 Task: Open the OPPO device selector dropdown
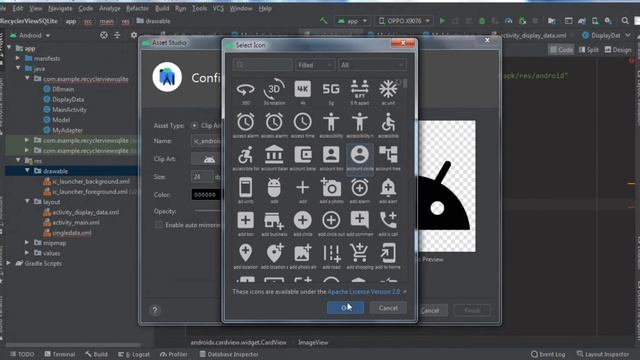(x=404, y=21)
